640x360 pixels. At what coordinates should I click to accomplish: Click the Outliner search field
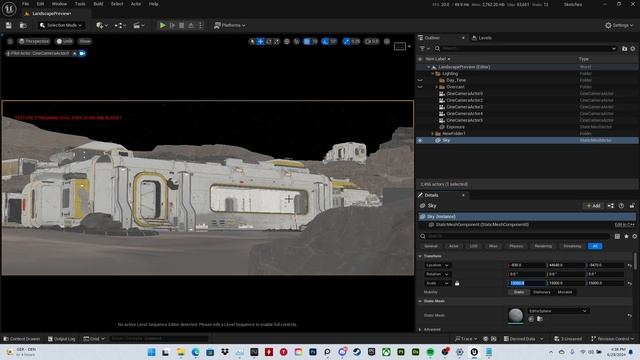526,49
